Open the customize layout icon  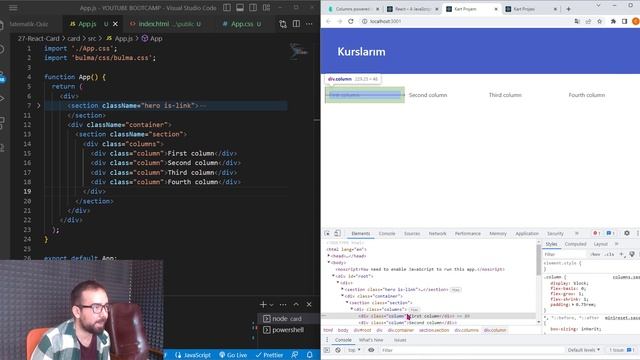(x=267, y=8)
